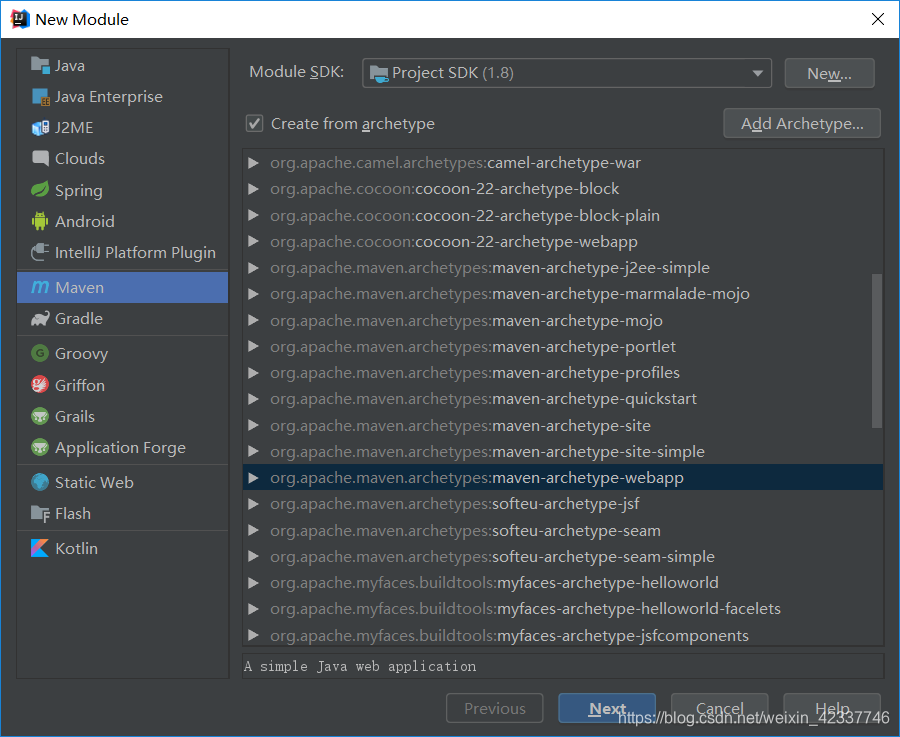Expand cocoon-22-archetype-webapp arrow
This screenshot has width=900, height=737.
tap(253, 242)
